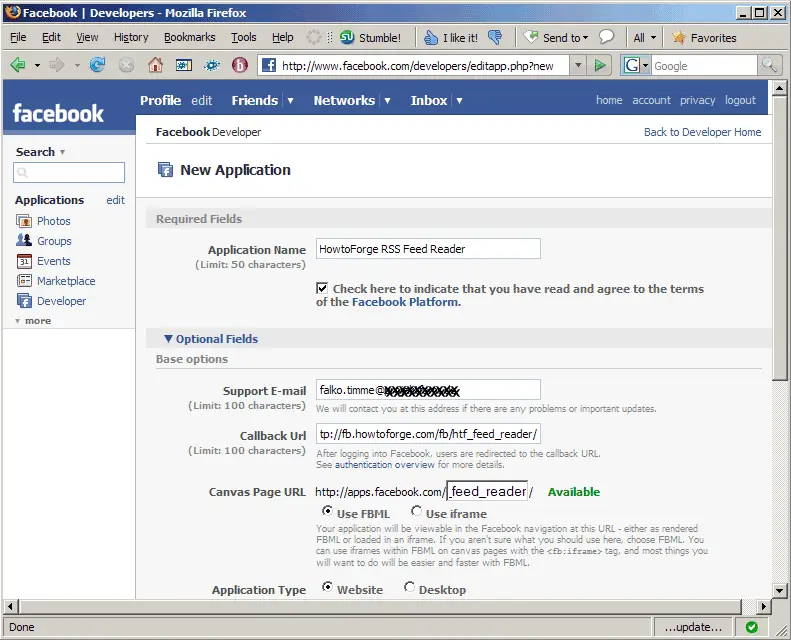This screenshot has height=640, width=791.
Task: Click the Facebook sidebar search box
Action: click(x=69, y=172)
